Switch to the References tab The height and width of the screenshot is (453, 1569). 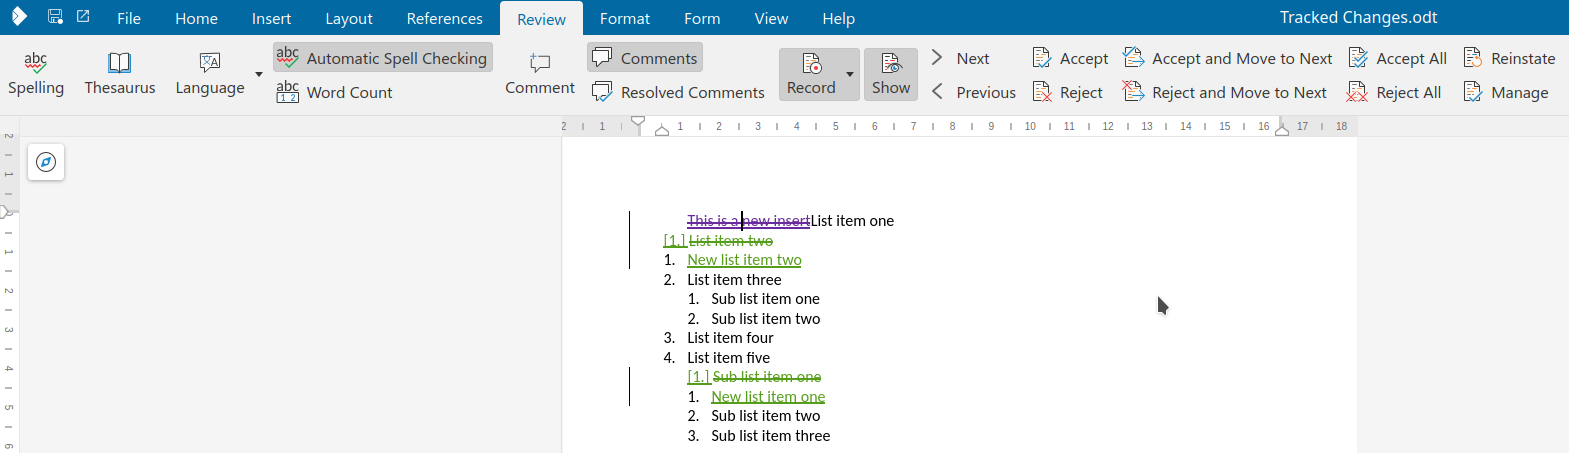point(445,18)
